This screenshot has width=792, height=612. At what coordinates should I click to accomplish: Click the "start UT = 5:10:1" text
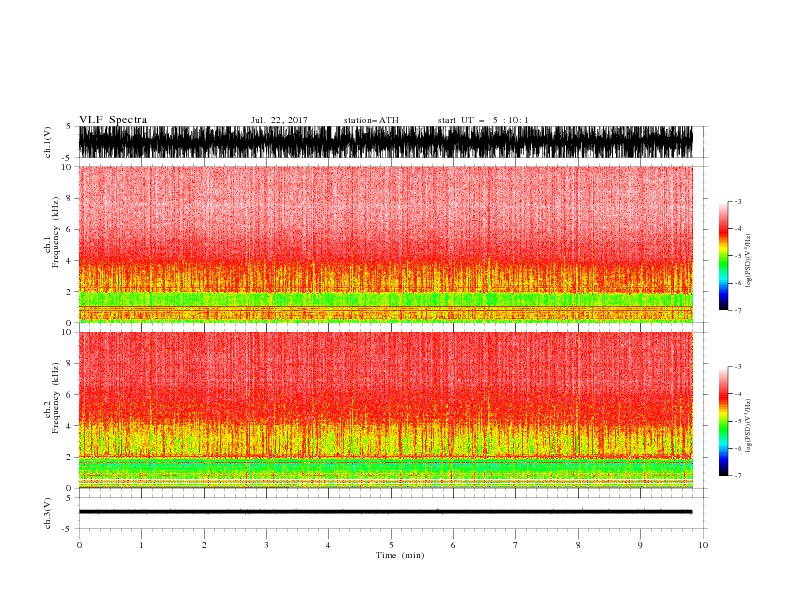click(483, 120)
